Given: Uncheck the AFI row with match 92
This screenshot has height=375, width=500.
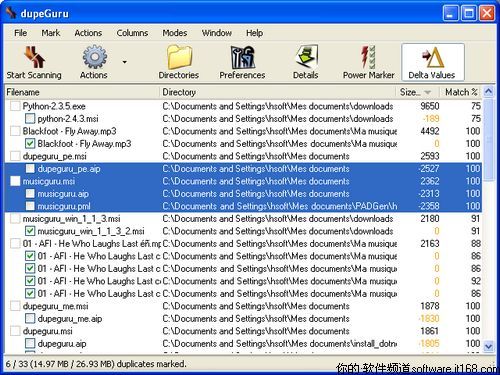Looking at the screenshot, I should click(x=30, y=281).
